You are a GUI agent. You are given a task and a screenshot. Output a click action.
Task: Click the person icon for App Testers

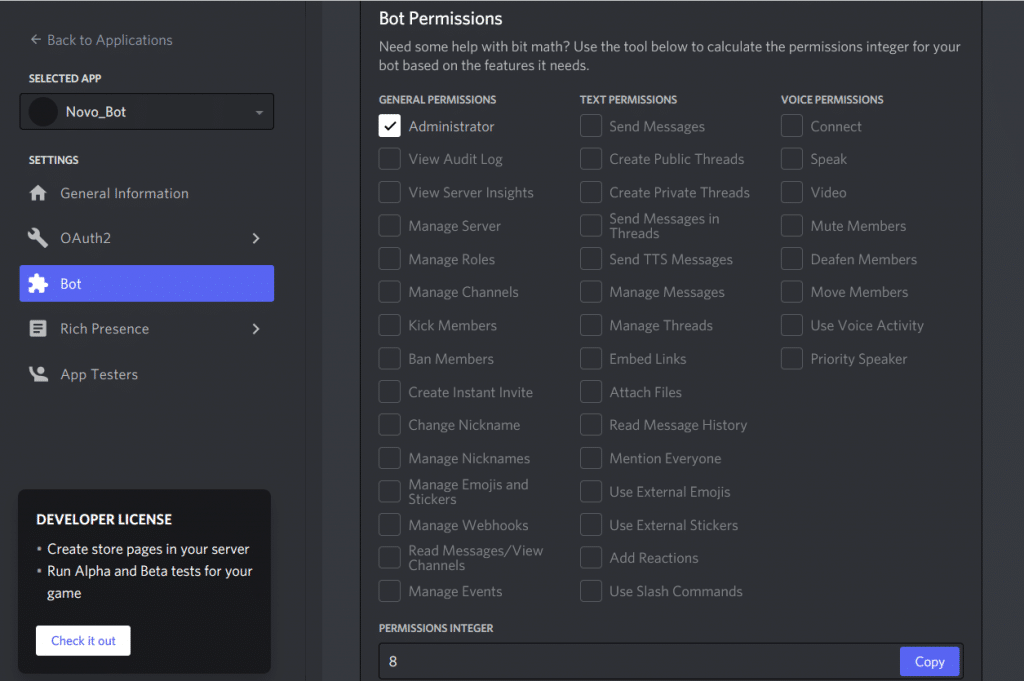tap(38, 374)
